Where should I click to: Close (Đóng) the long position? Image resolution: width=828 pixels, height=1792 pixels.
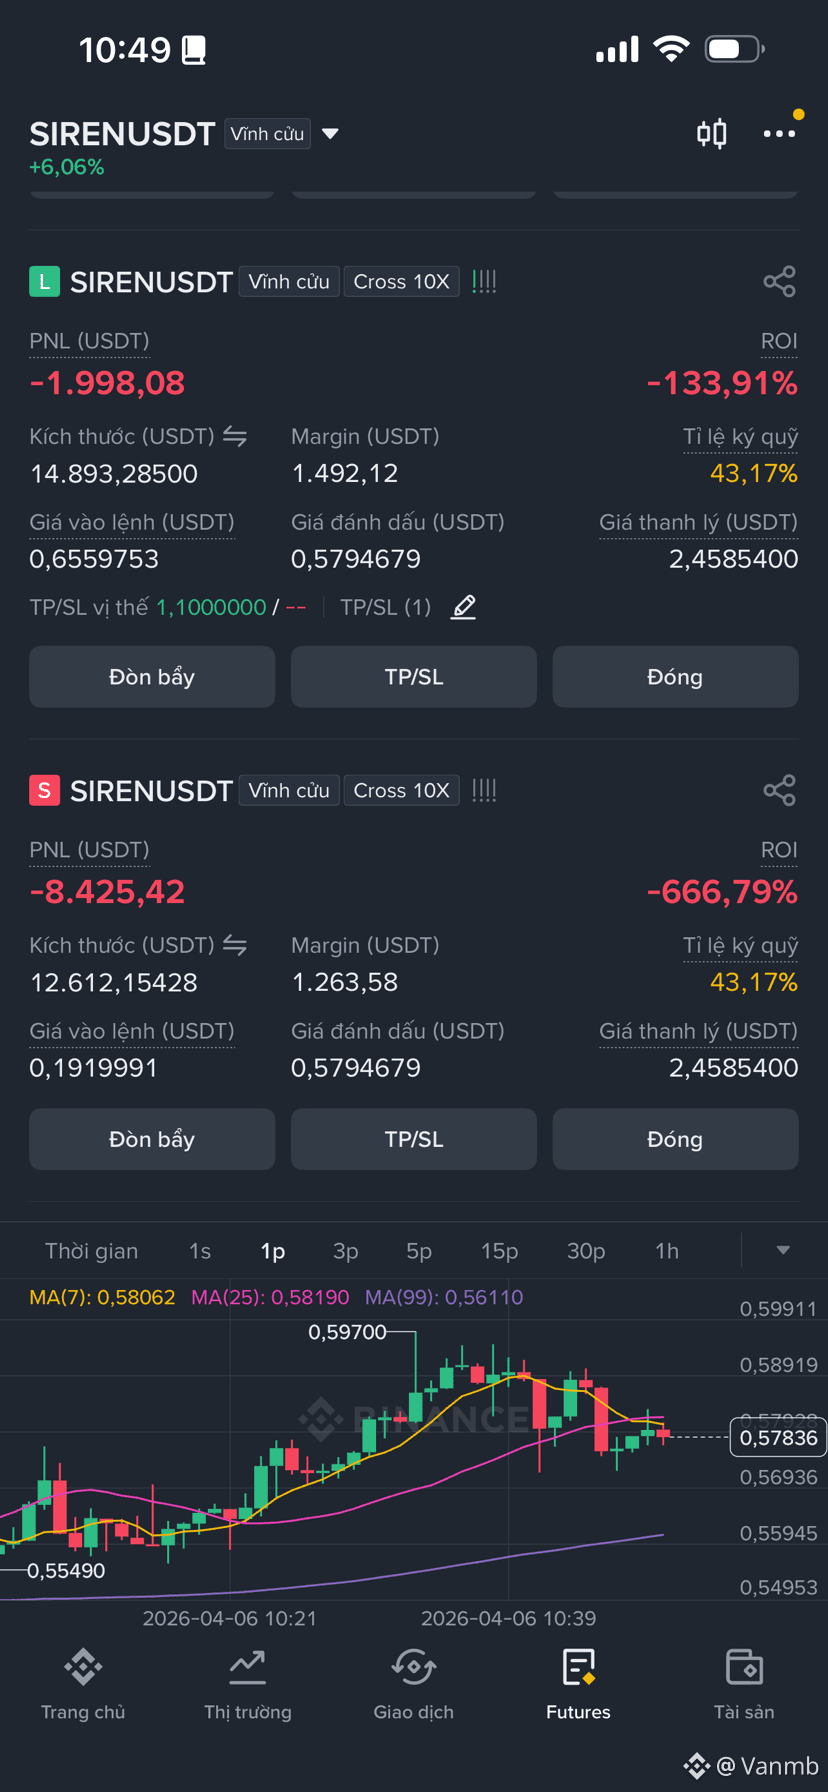click(x=675, y=677)
